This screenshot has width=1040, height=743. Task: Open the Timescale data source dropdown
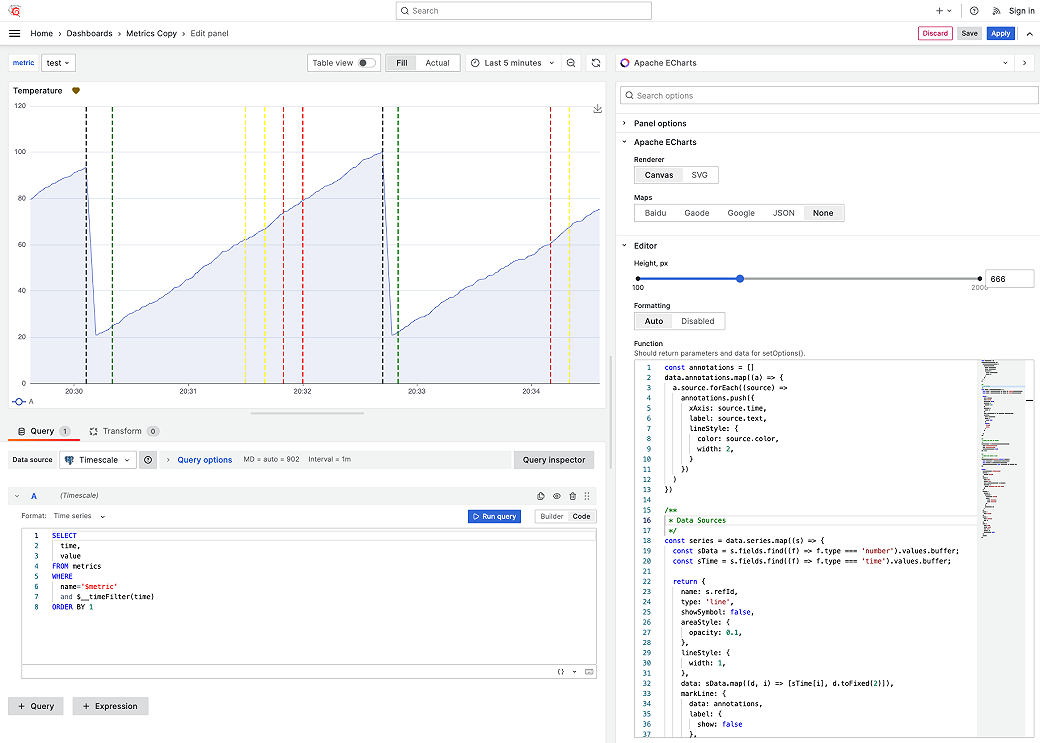(x=98, y=460)
